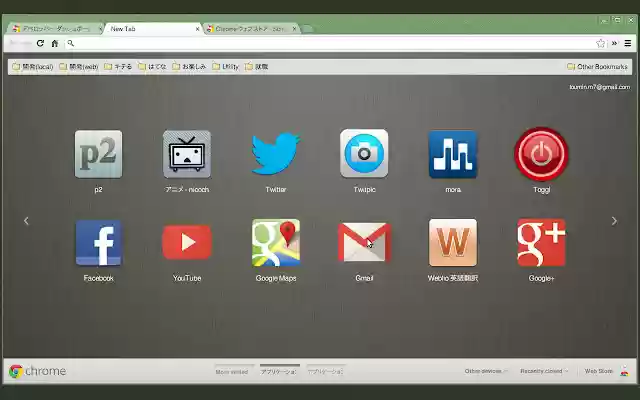Open the mora music app

point(453,154)
